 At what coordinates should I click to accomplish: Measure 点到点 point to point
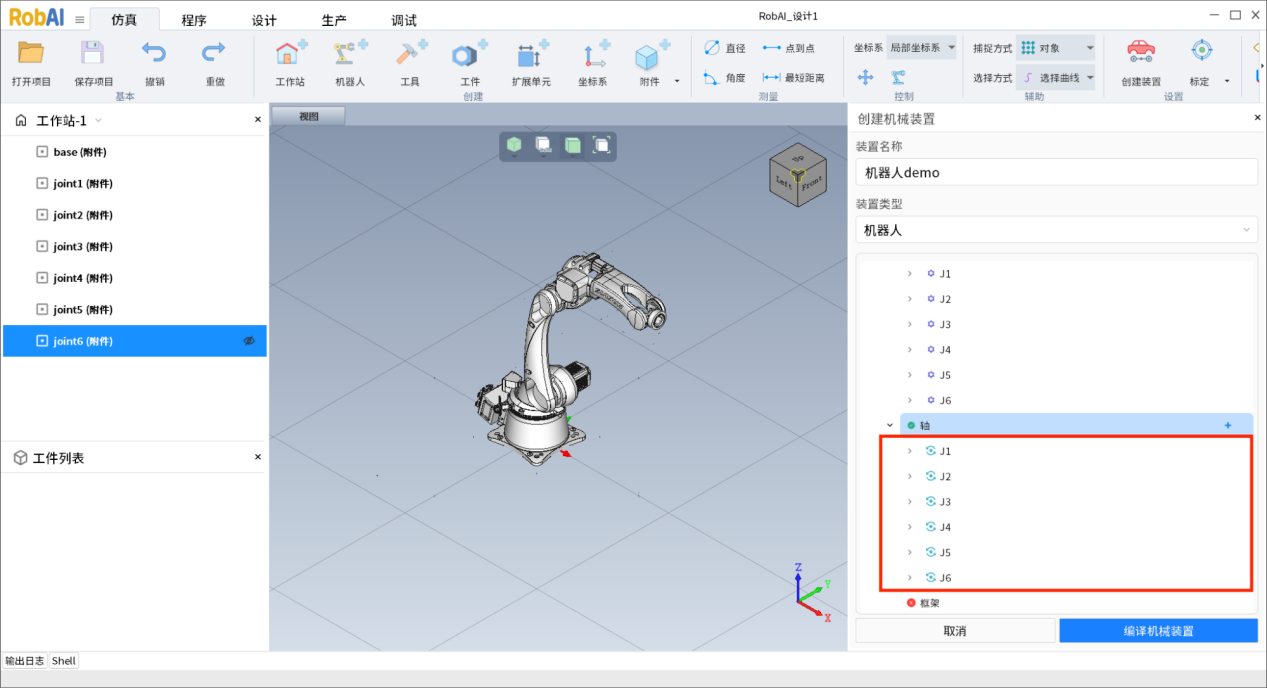tap(788, 48)
